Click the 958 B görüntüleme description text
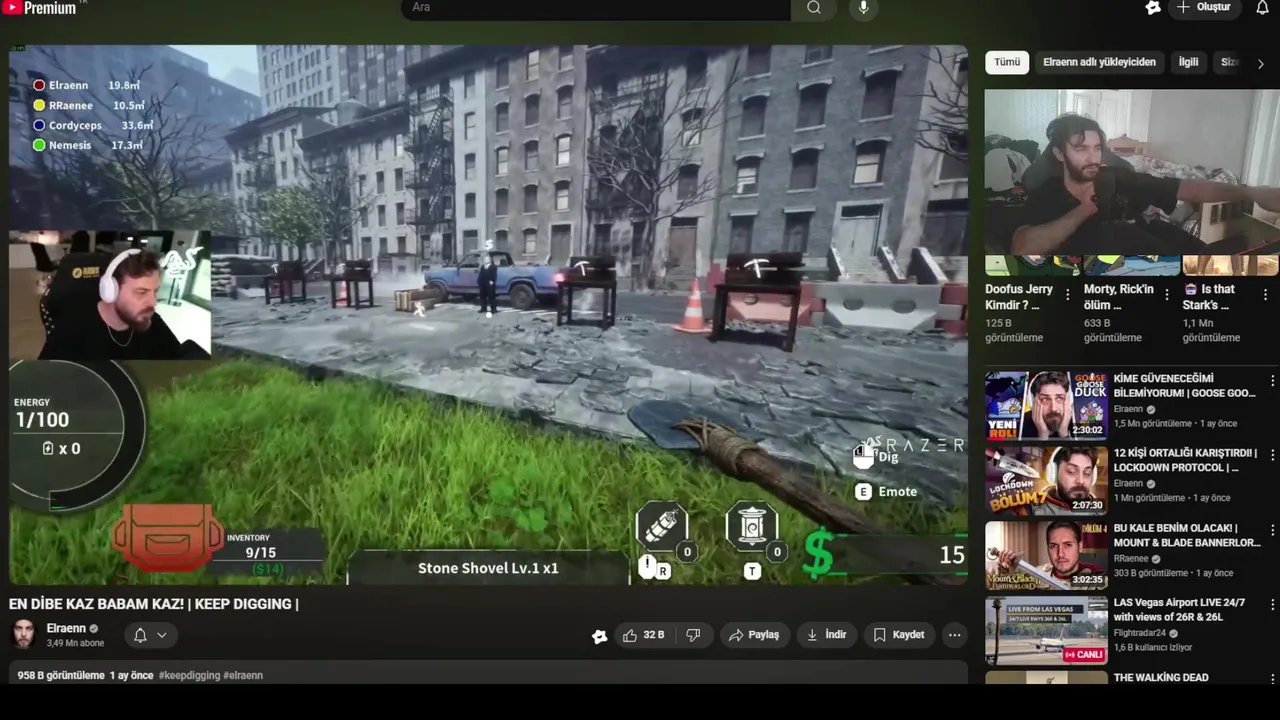 tap(61, 676)
